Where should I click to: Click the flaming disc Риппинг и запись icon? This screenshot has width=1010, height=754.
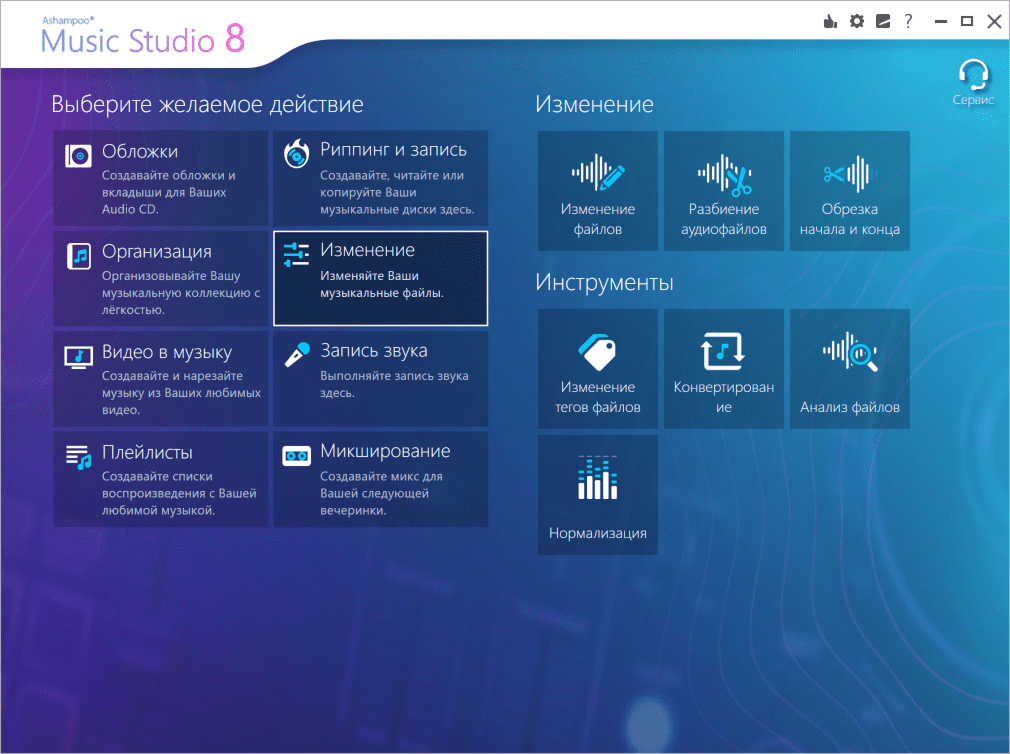tap(297, 155)
